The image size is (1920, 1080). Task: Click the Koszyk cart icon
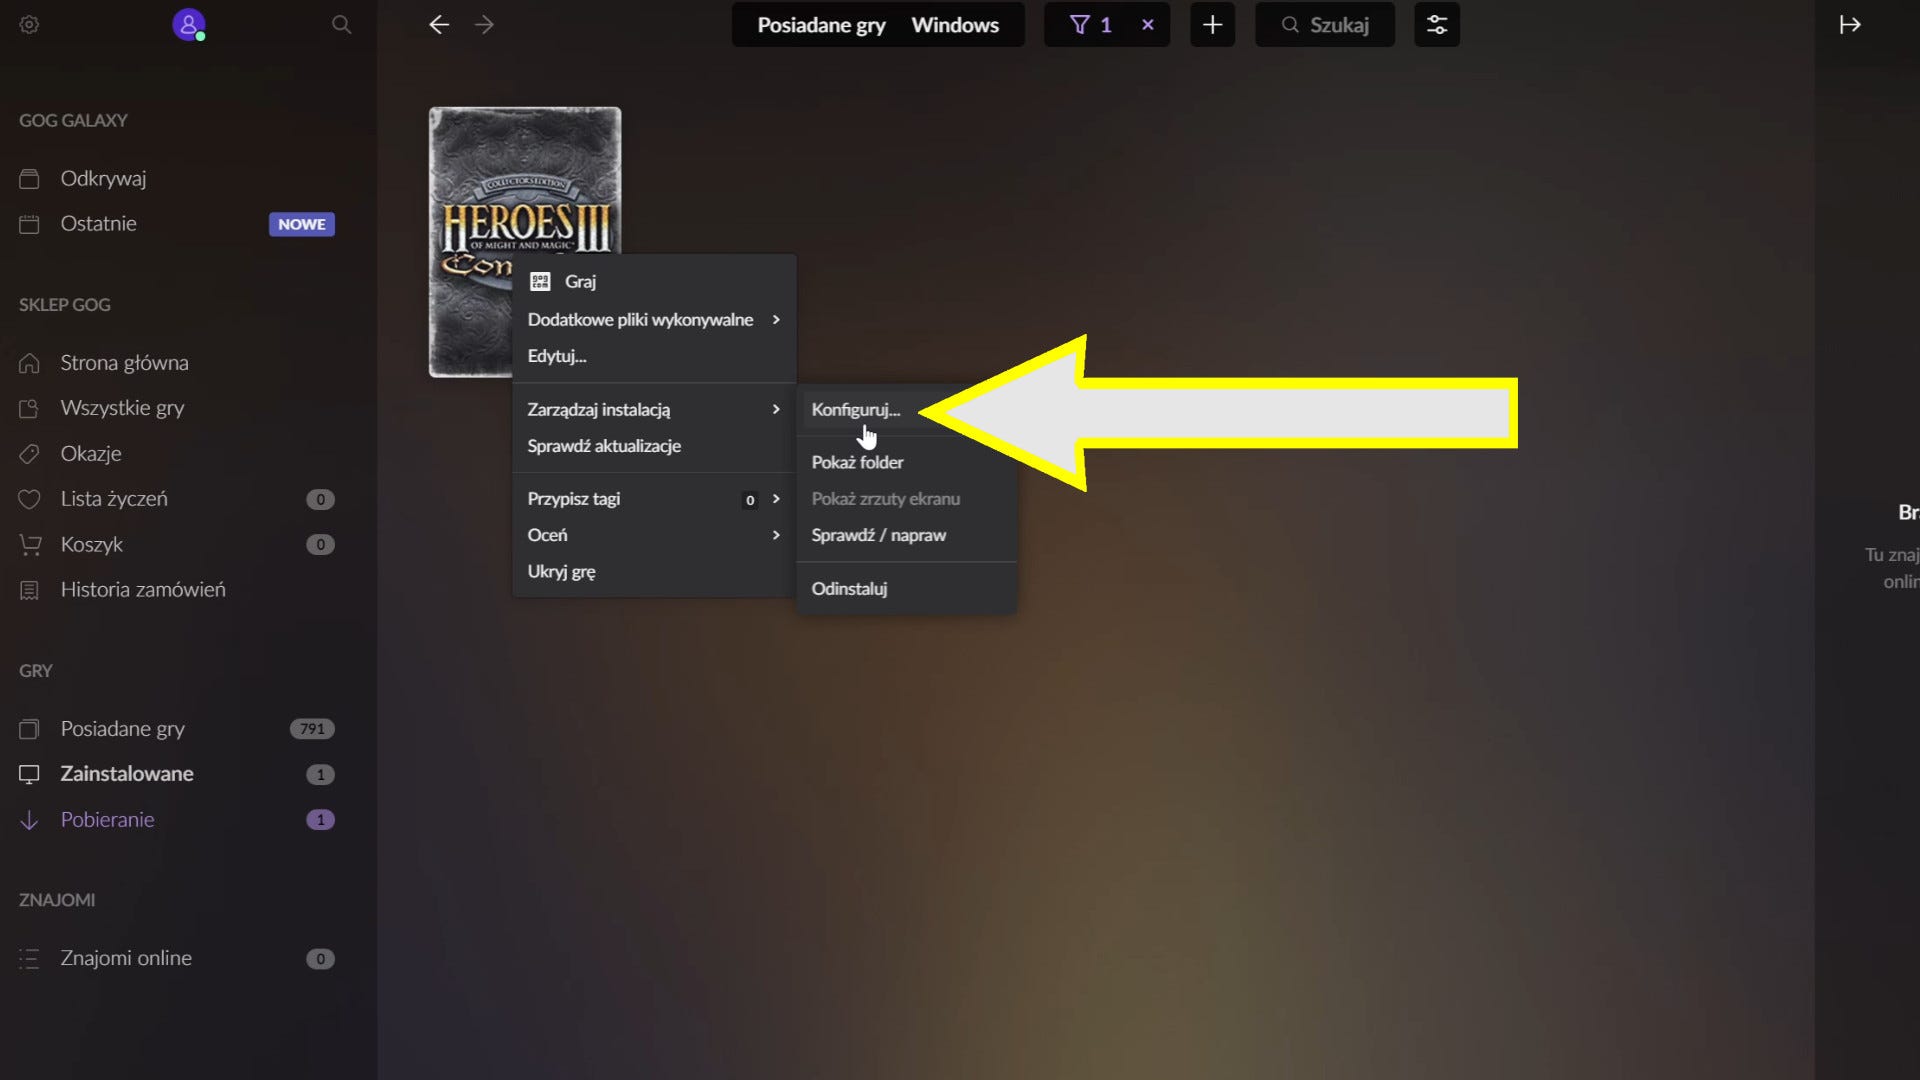tap(29, 545)
